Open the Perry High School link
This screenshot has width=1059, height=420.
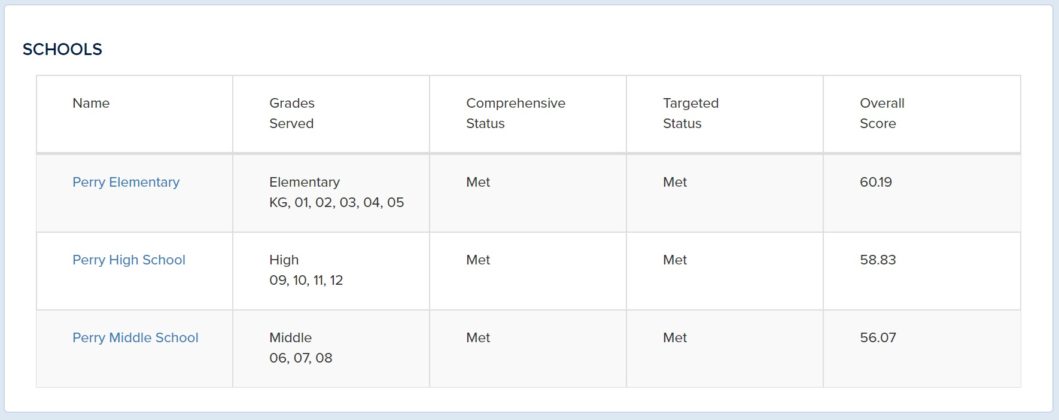point(128,260)
